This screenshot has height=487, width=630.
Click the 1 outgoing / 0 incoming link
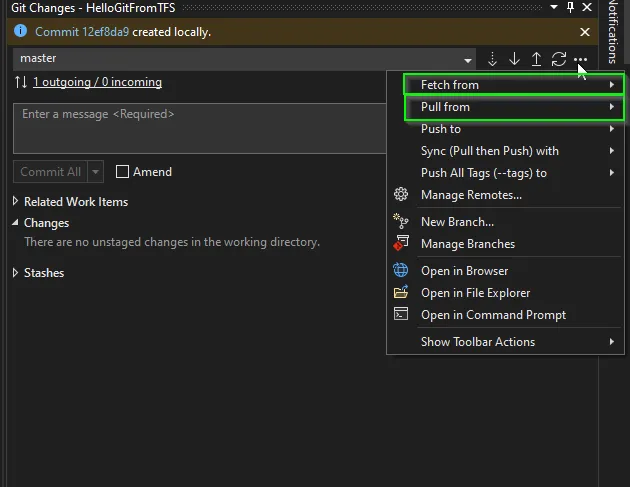[98, 82]
